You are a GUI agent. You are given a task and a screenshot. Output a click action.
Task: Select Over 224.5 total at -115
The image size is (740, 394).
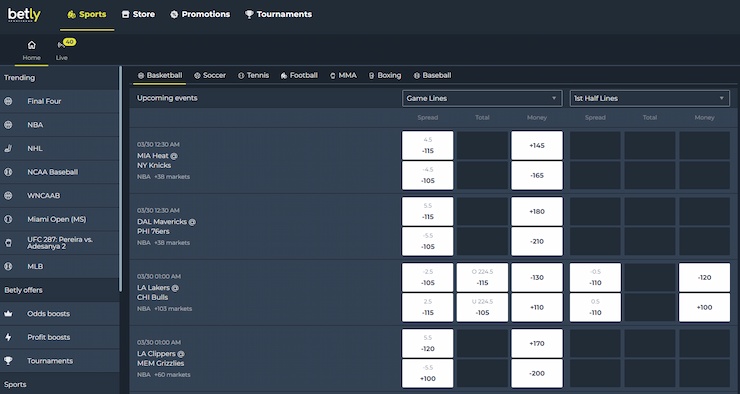pyautogui.click(x=482, y=277)
